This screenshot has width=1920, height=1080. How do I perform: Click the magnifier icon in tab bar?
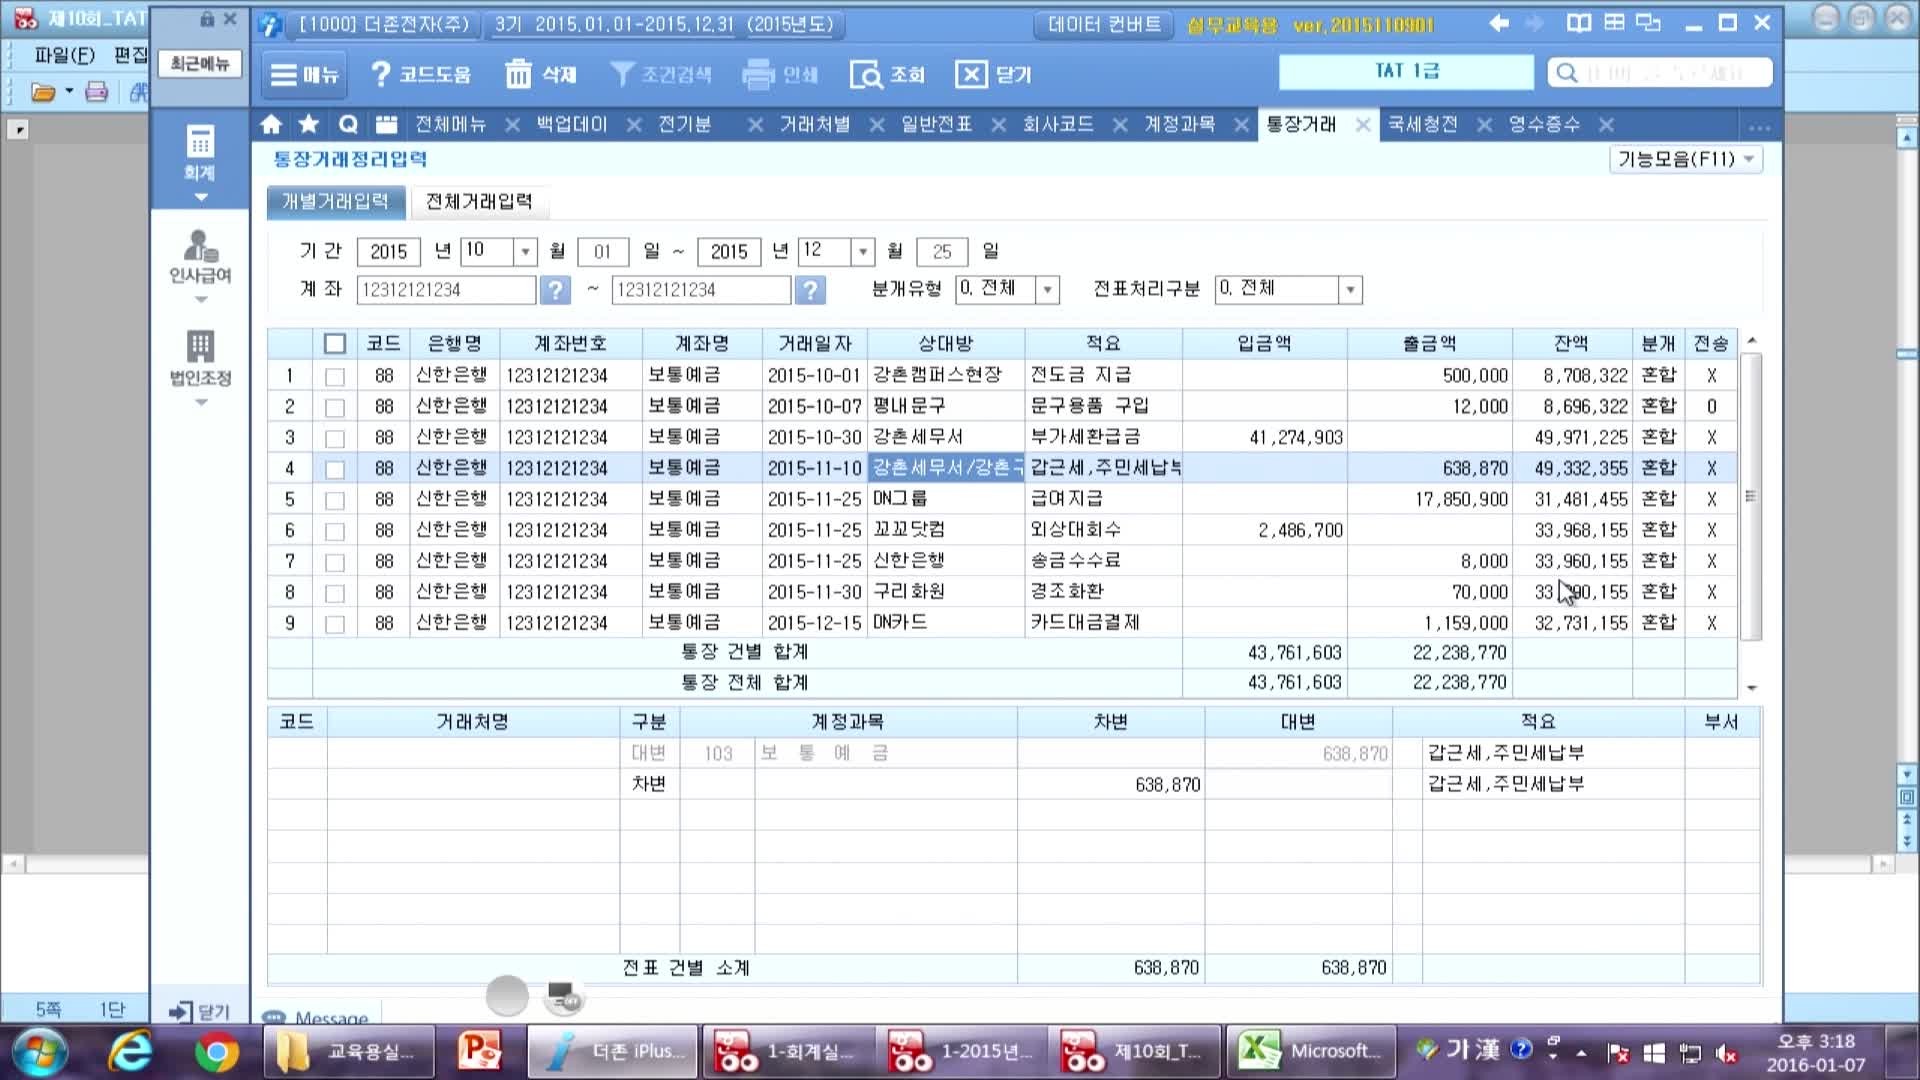tap(348, 124)
